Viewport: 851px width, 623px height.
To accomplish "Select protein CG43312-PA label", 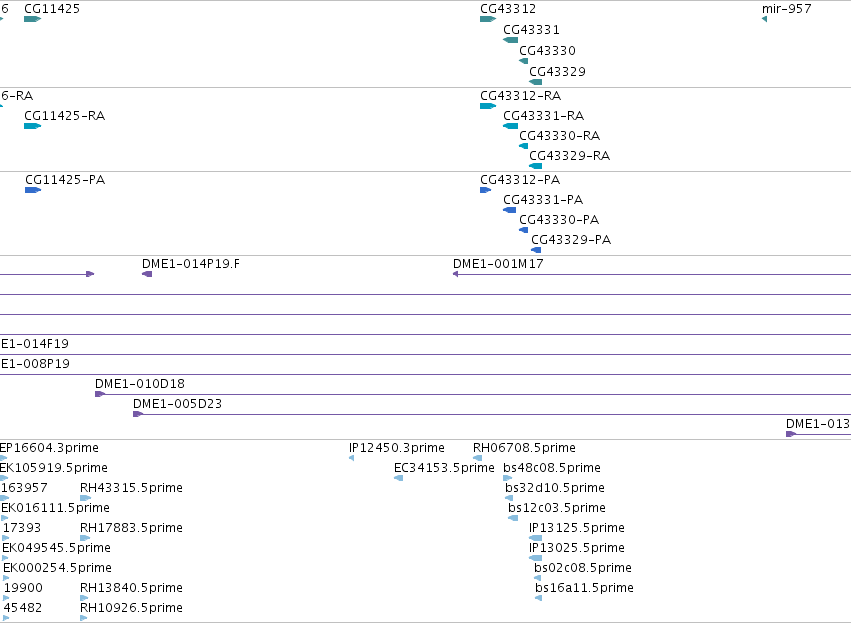I will (x=520, y=180).
